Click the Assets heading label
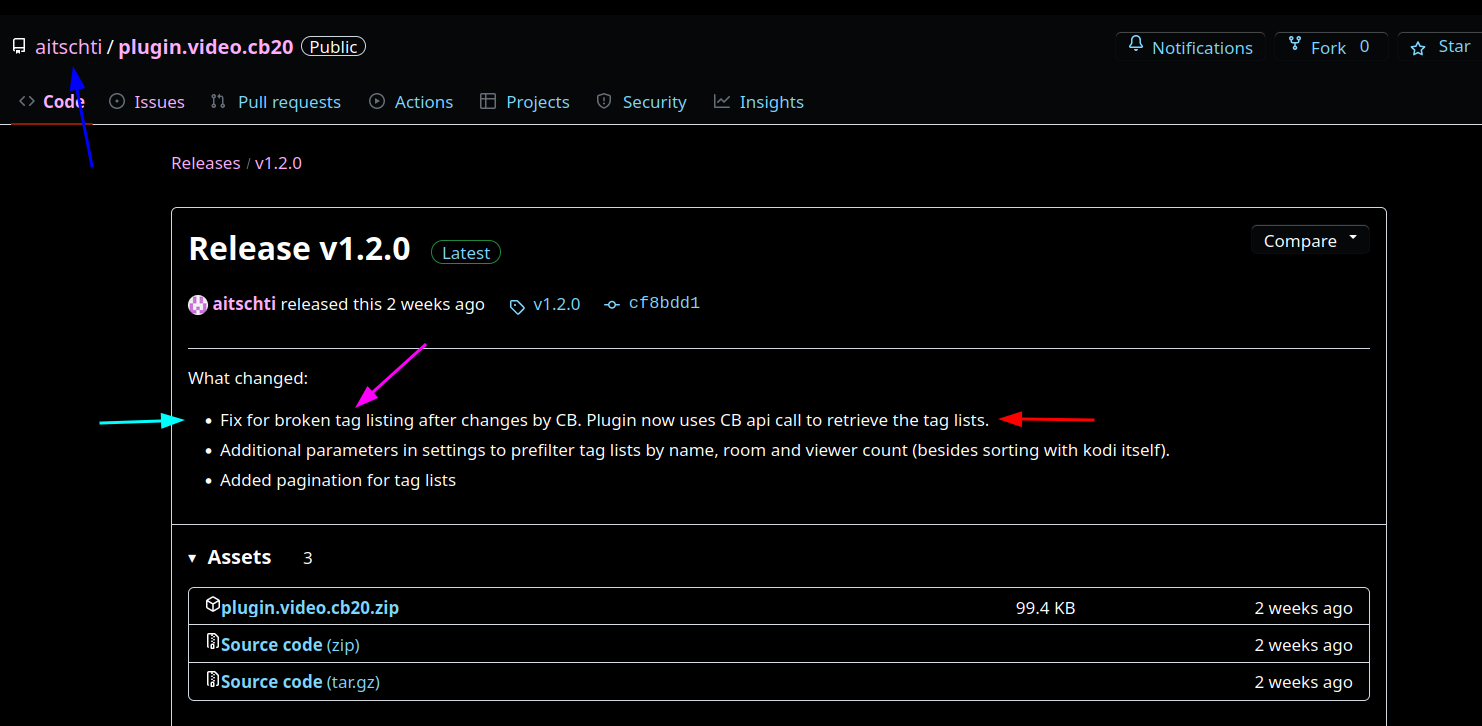This screenshot has height=726, width=1482. point(239,557)
